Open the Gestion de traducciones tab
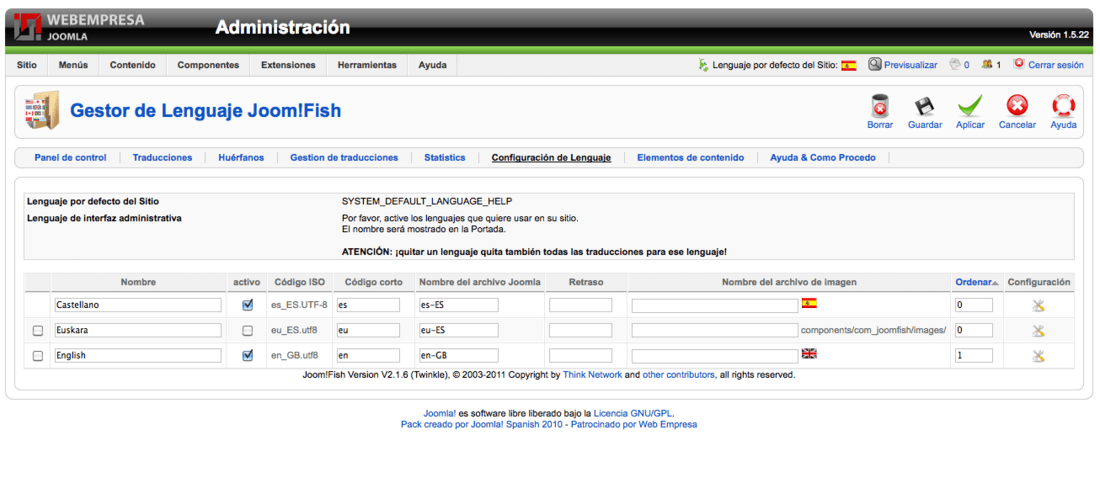This screenshot has height=483, width=1100. [344, 158]
